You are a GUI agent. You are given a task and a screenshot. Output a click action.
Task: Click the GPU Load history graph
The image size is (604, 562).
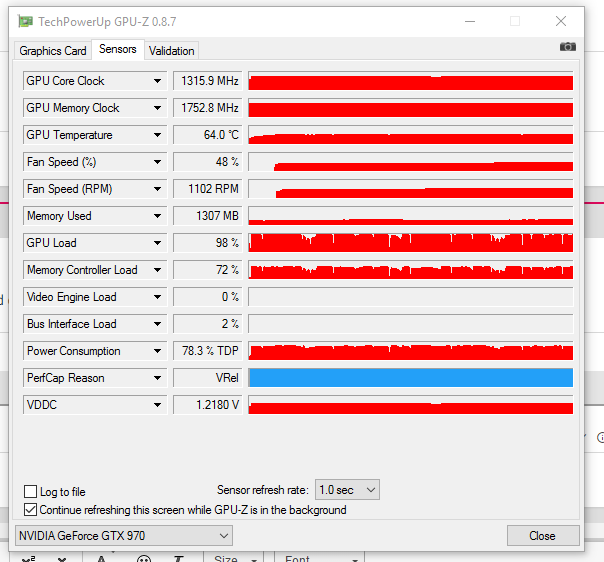coord(411,243)
